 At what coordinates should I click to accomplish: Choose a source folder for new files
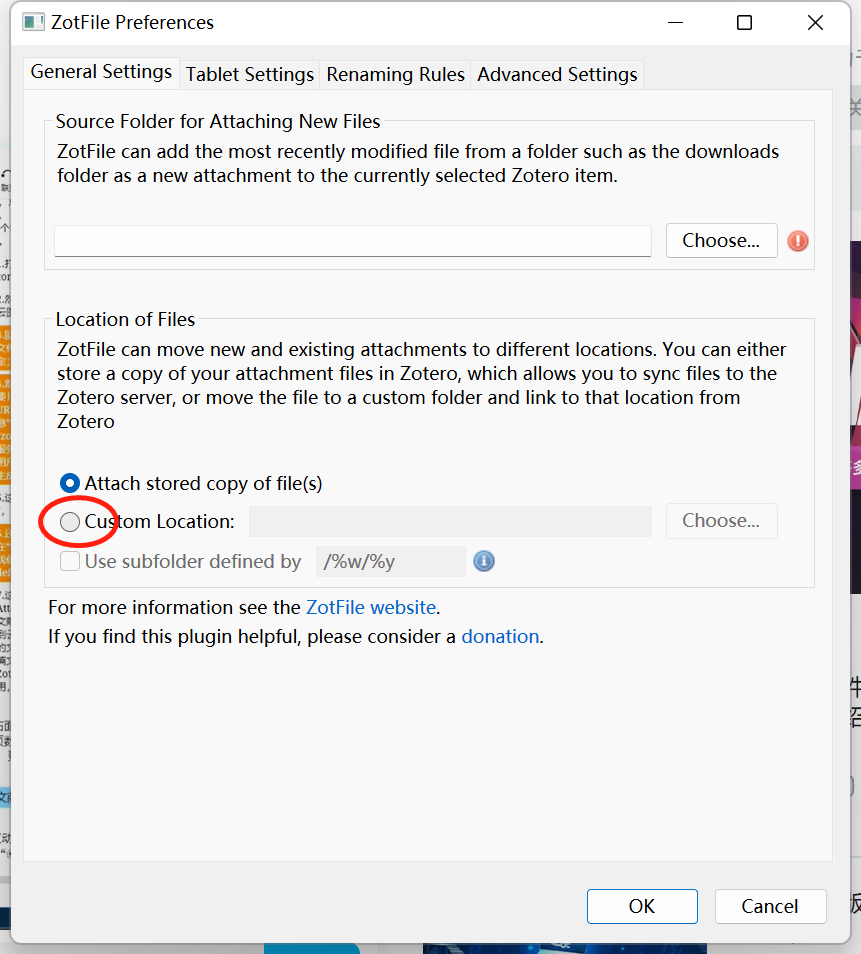point(721,240)
